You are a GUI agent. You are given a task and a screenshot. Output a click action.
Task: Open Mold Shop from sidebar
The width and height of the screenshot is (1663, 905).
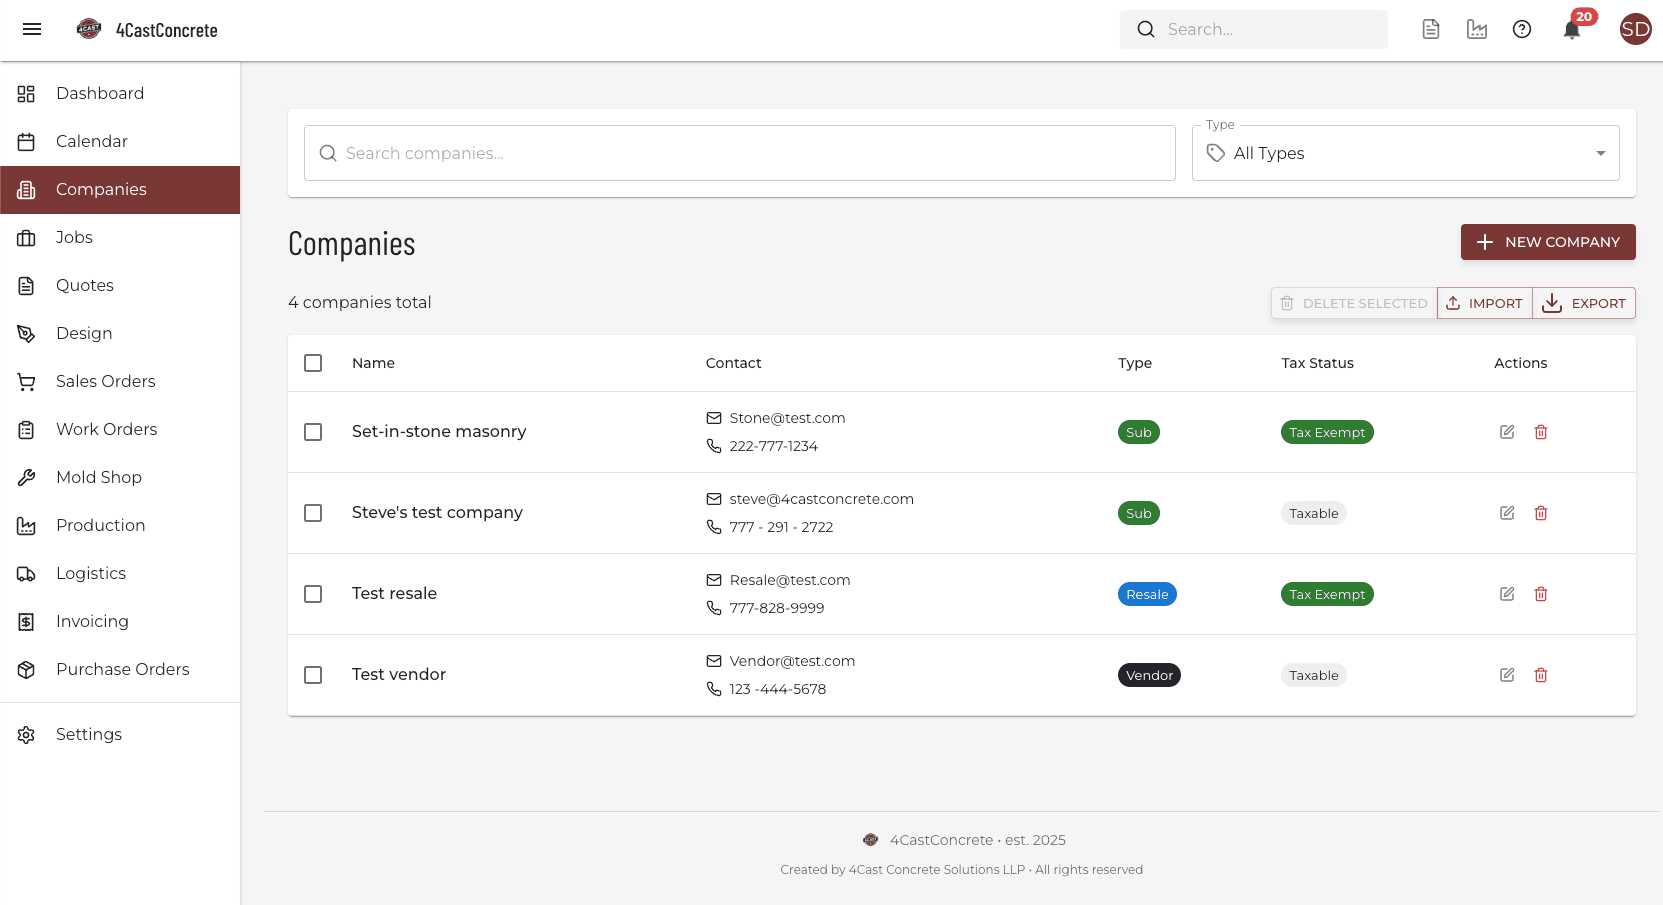99,477
